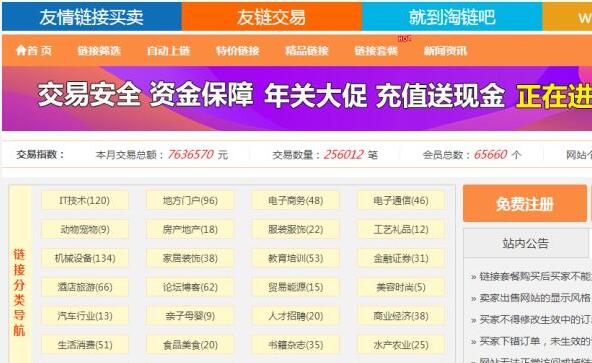Select 地方门户(96) category
Image resolution: width=592 pixels, height=363 pixels.
190,200
